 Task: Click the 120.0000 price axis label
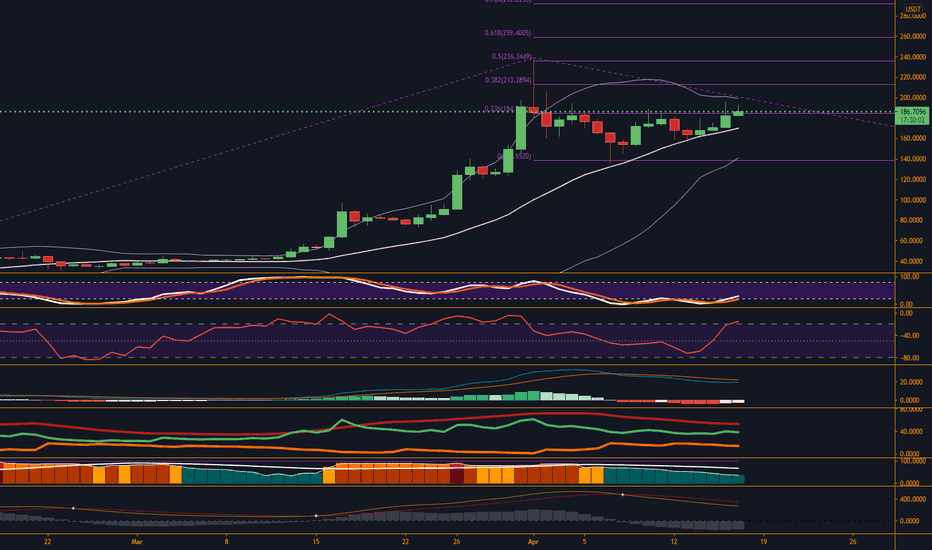tap(912, 180)
